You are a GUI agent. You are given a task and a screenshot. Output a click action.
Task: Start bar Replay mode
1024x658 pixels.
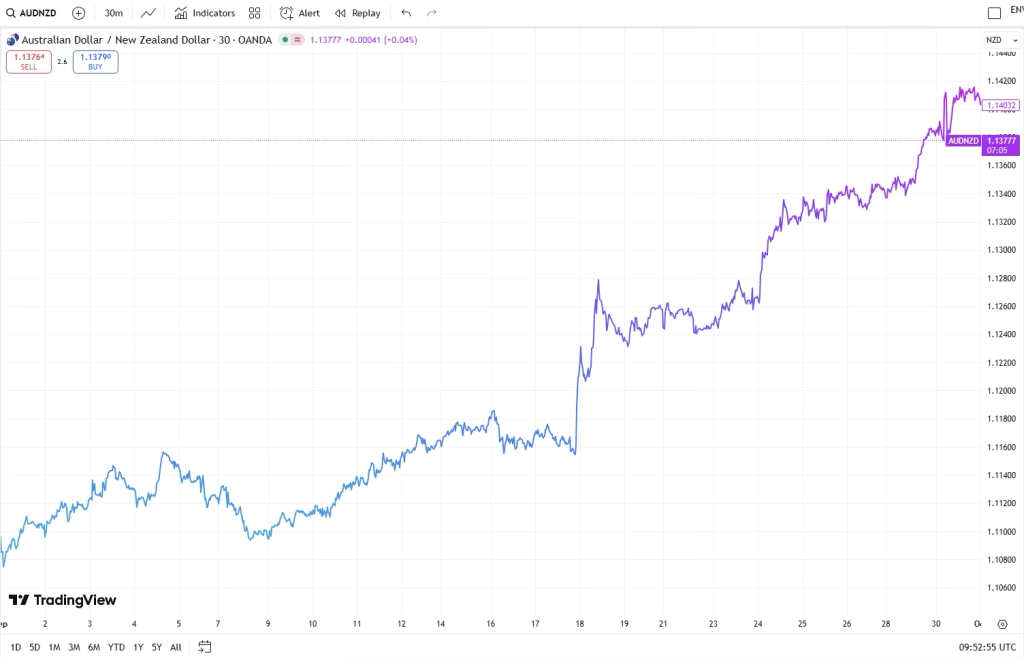tap(358, 13)
